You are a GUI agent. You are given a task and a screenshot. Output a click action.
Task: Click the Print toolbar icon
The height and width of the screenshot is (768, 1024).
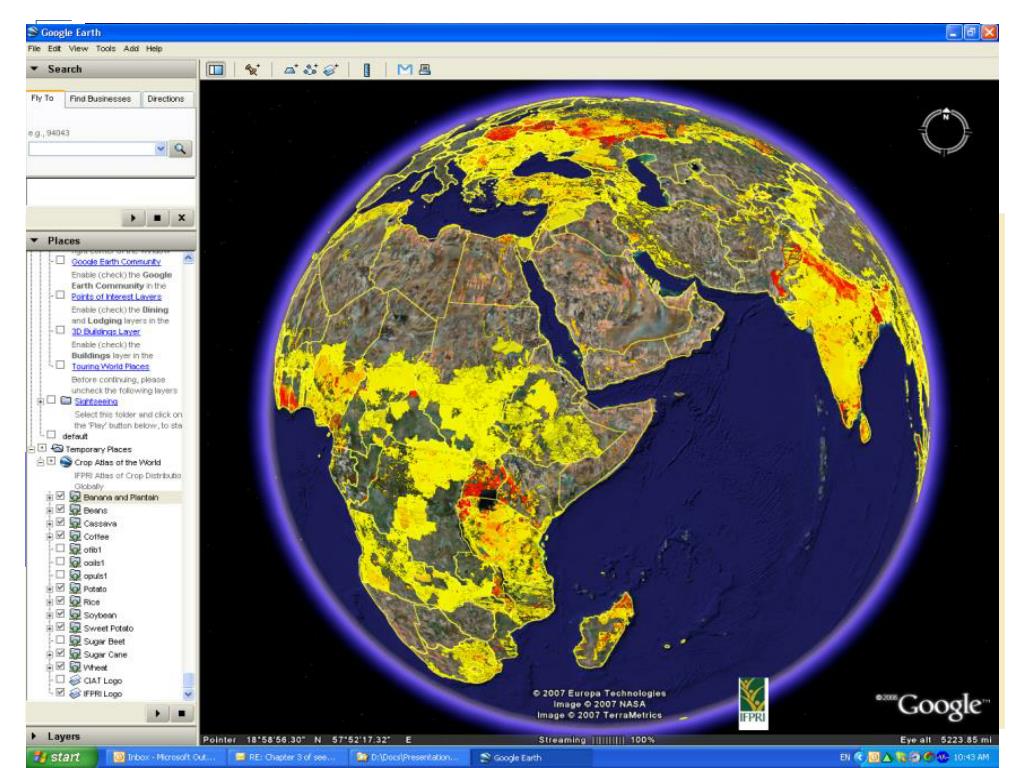pos(425,69)
